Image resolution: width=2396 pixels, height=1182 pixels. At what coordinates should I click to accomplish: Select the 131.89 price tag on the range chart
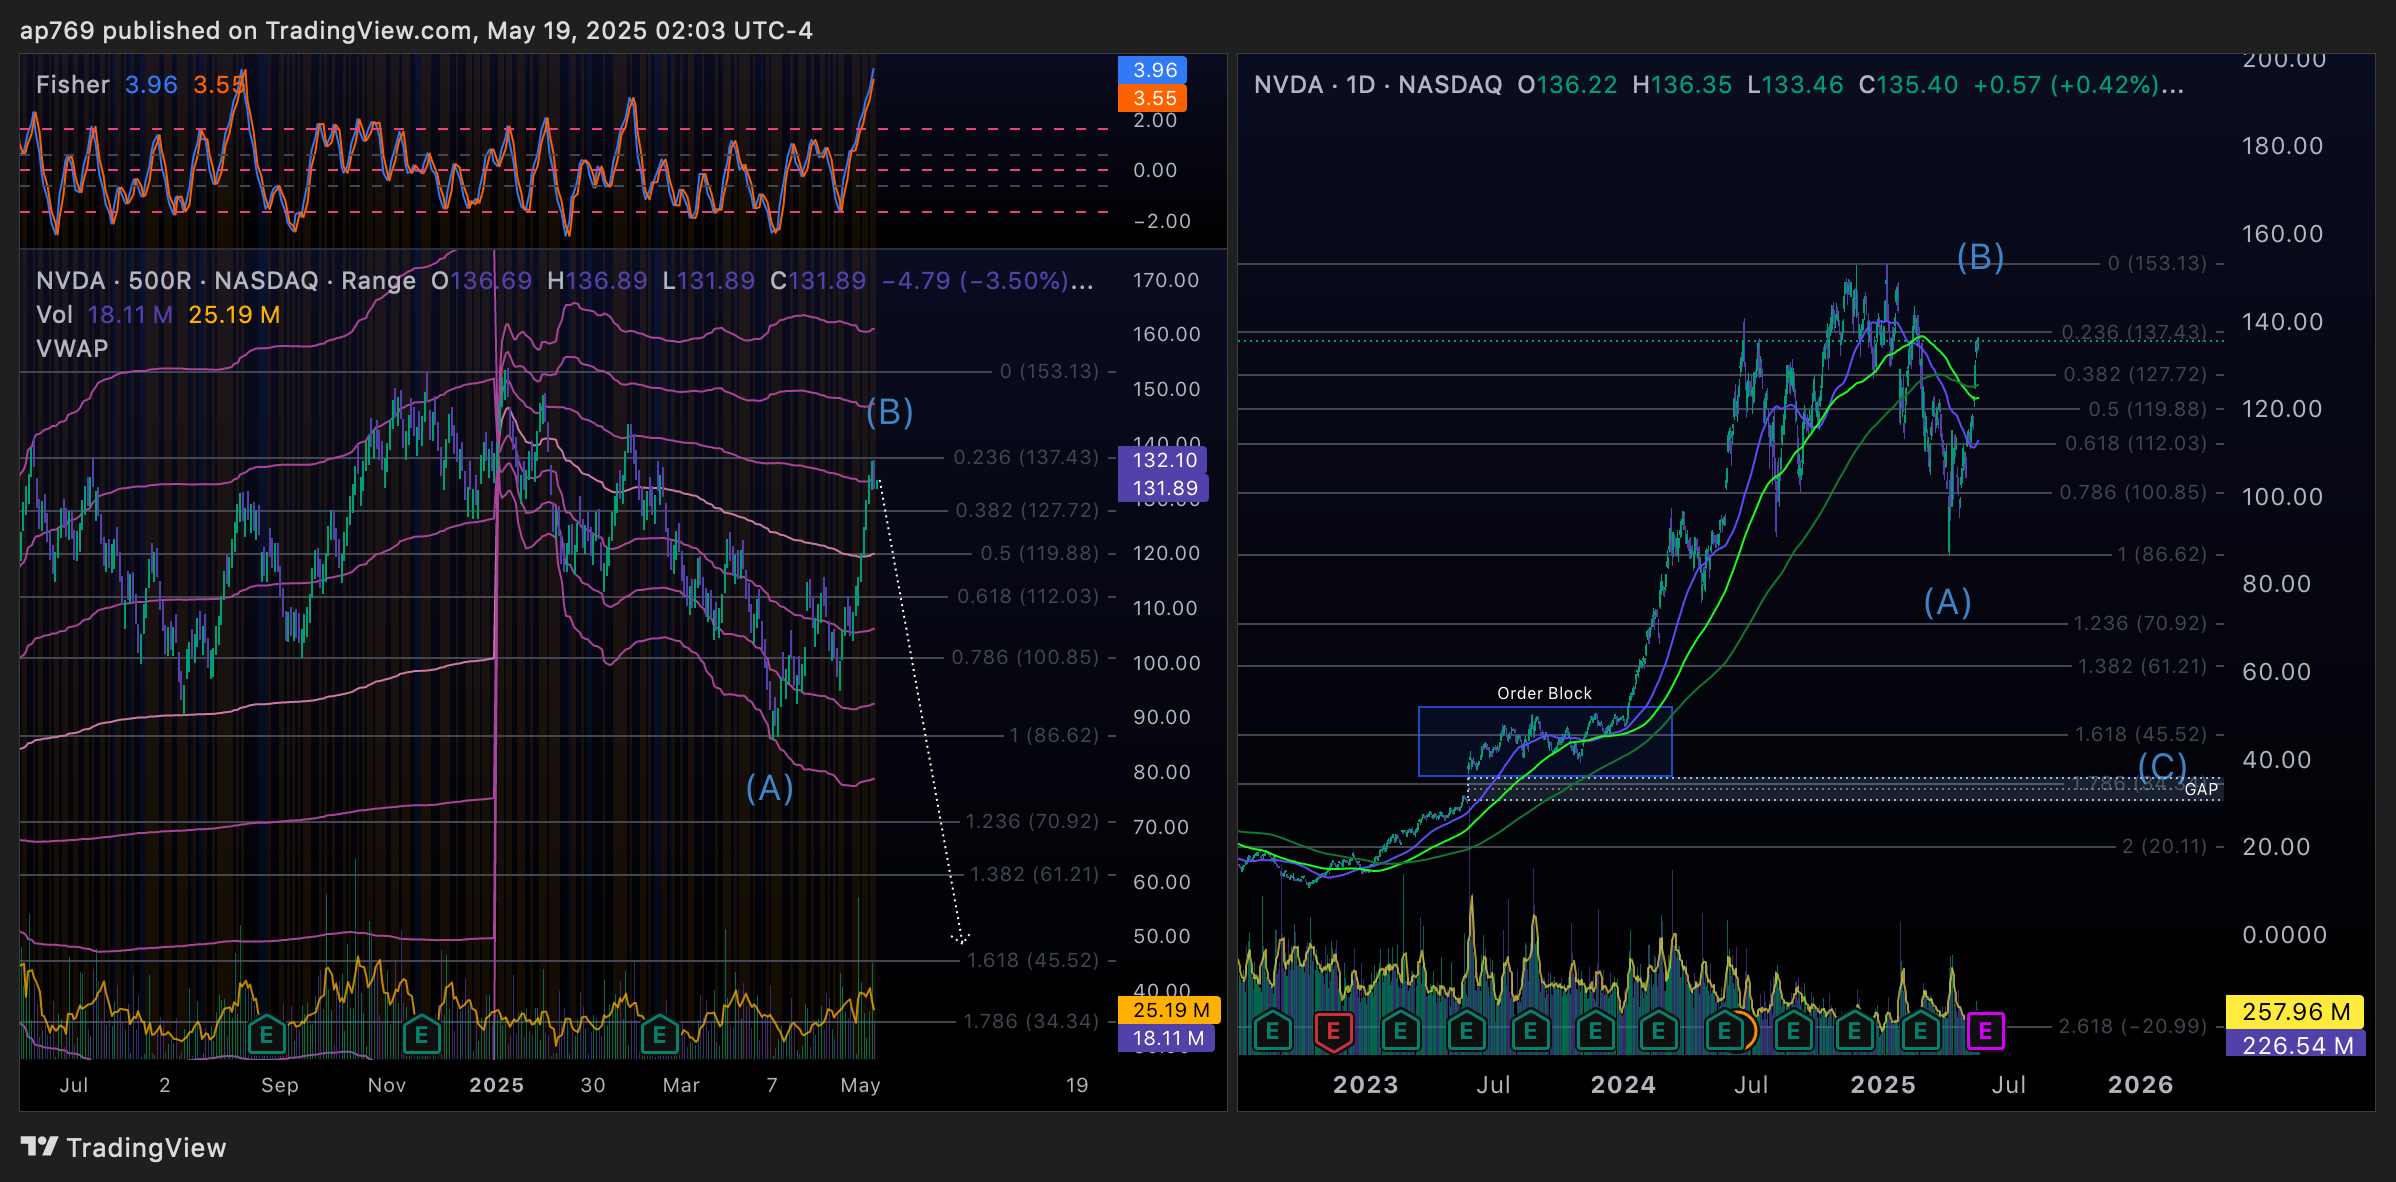[1163, 488]
